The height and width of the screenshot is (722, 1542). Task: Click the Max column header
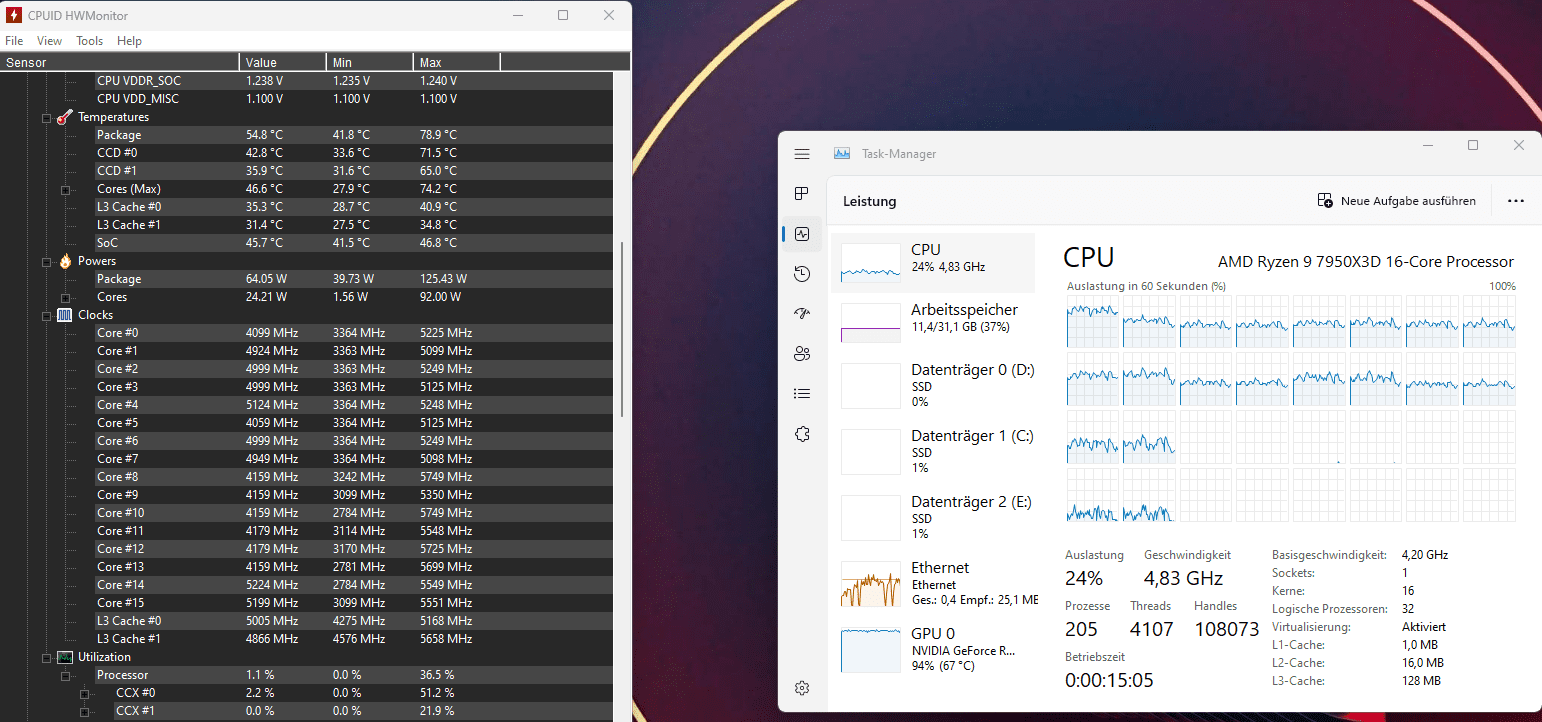(457, 62)
